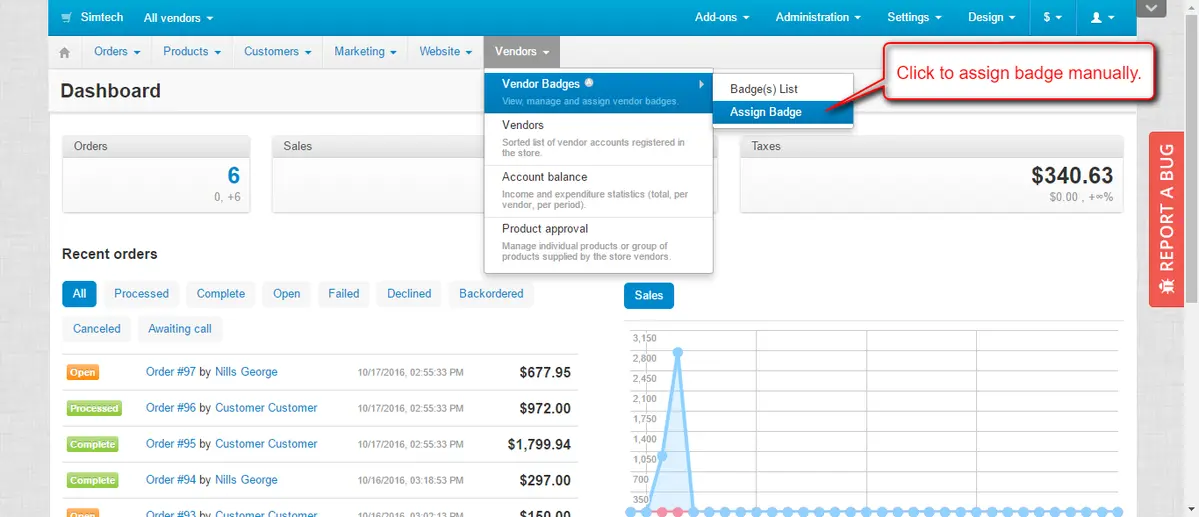Expand the All vendors dropdown
The image size is (1199, 517).
coord(178,18)
